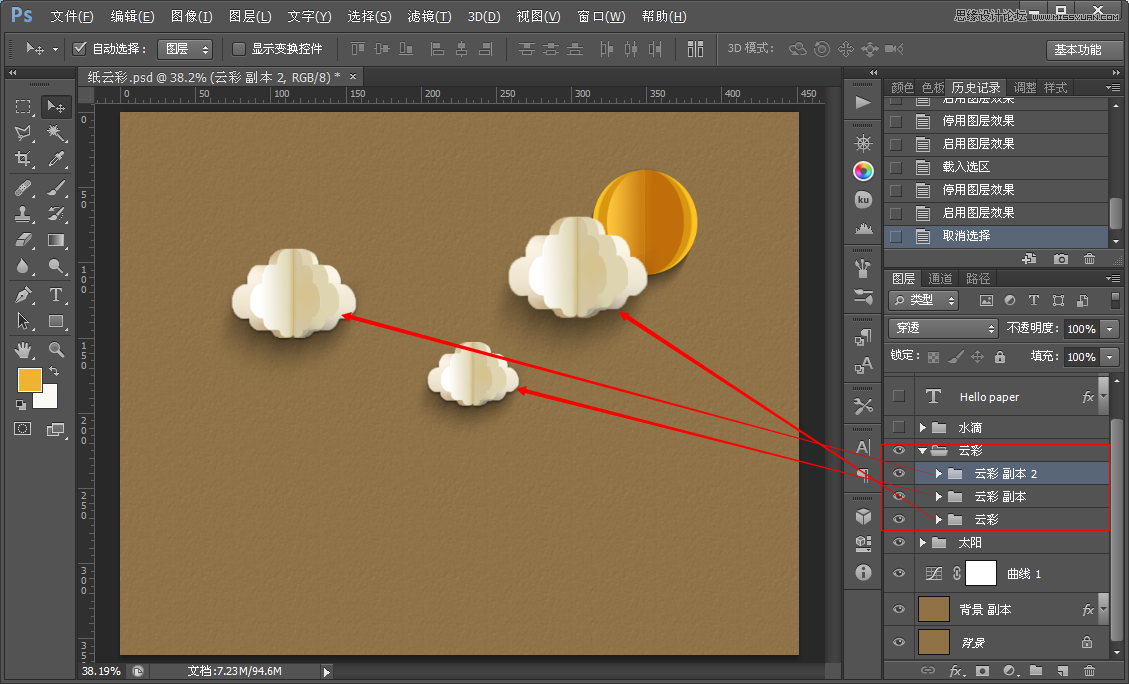Hide the 云彩 副本 2 group
Screen dimensions: 1129x684
[x=899, y=473]
